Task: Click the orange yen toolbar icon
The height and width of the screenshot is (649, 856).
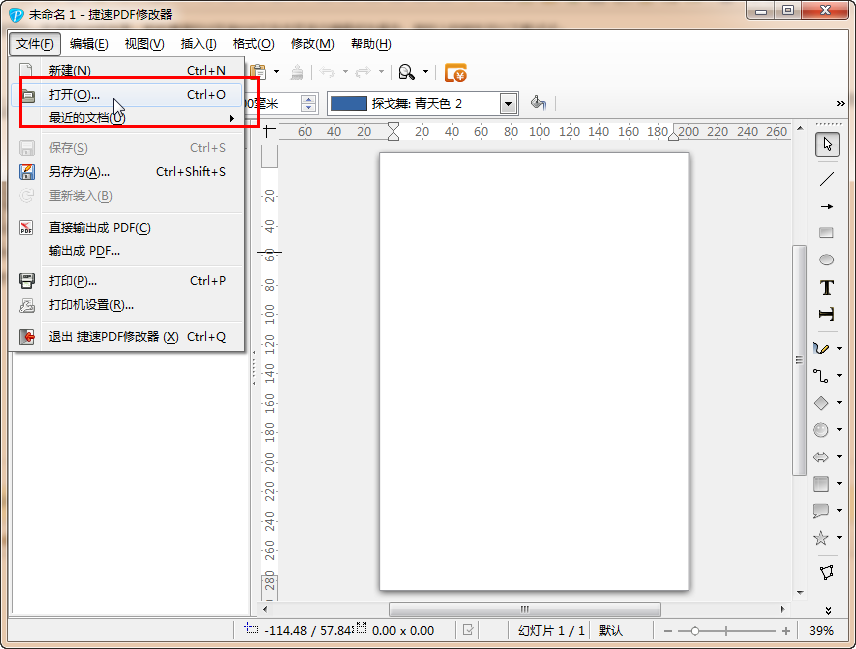Action: pos(455,73)
